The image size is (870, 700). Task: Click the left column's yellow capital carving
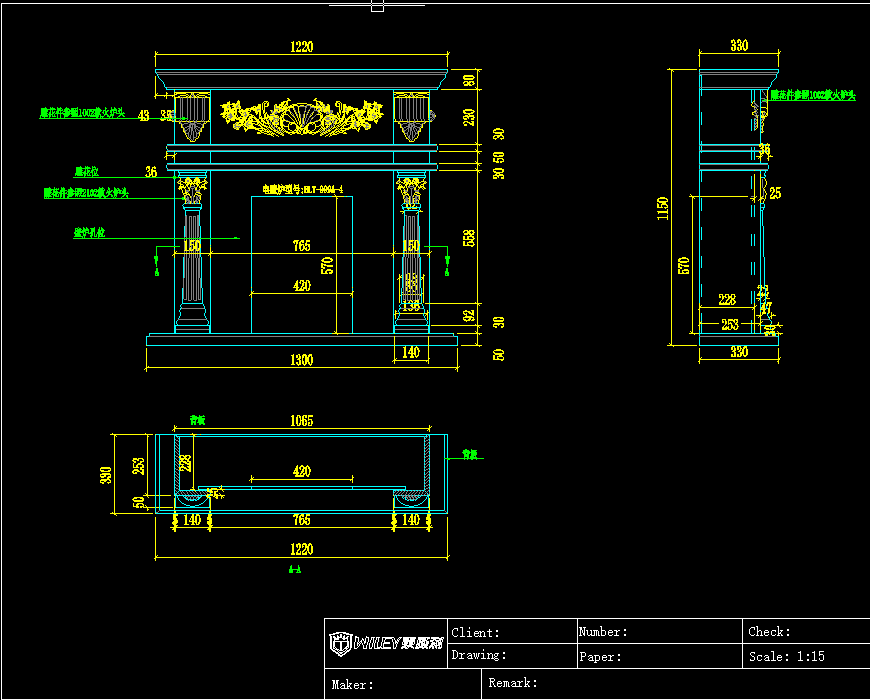tap(191, 188)
